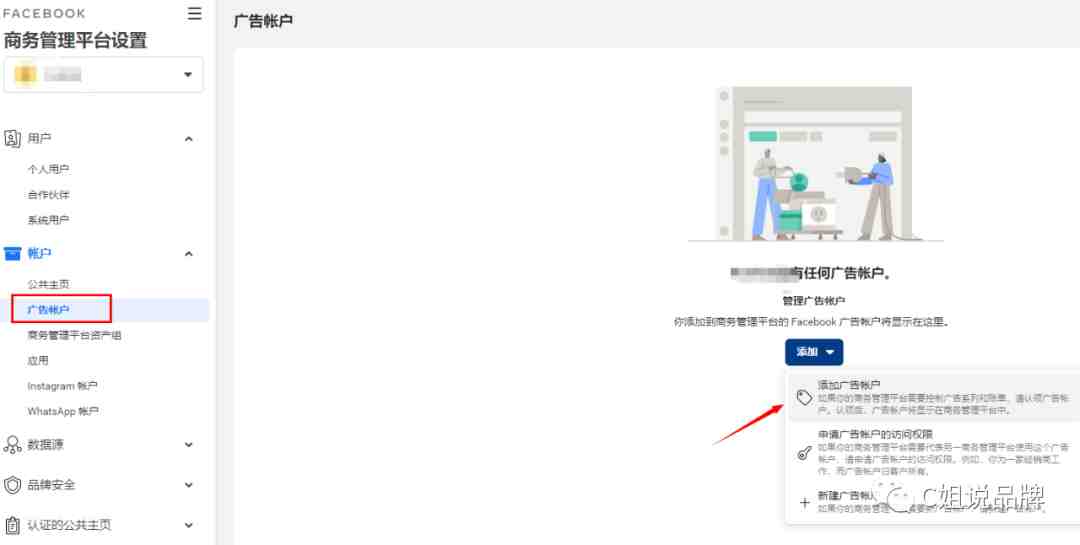Click the FACEBOOK logo text
This screenshot has height=545, width=1080.
pyautogui.click(x=45, y=14)
